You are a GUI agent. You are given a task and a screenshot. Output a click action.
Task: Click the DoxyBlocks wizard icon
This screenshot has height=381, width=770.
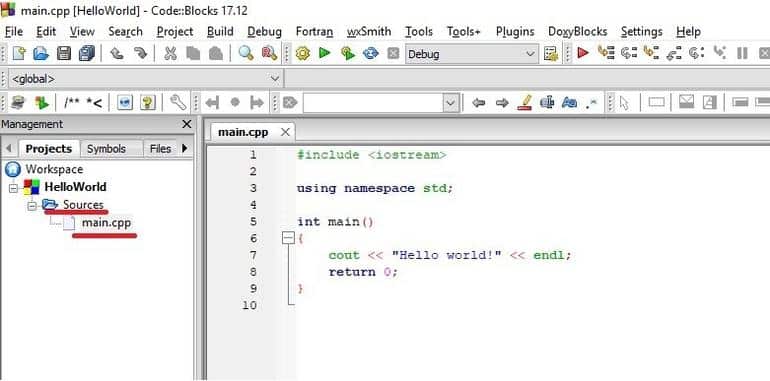pos(18,103)
